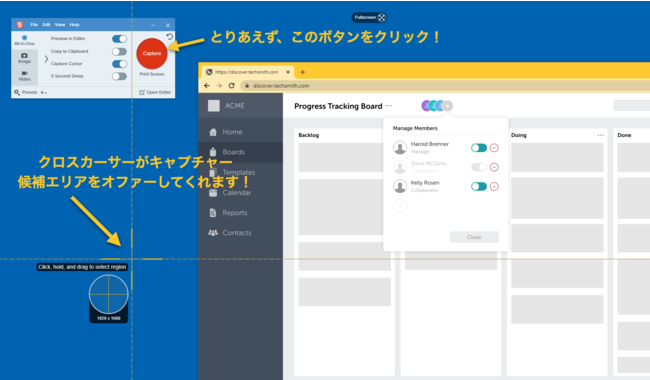Select the Video capture tab

(x=24, y=76)
